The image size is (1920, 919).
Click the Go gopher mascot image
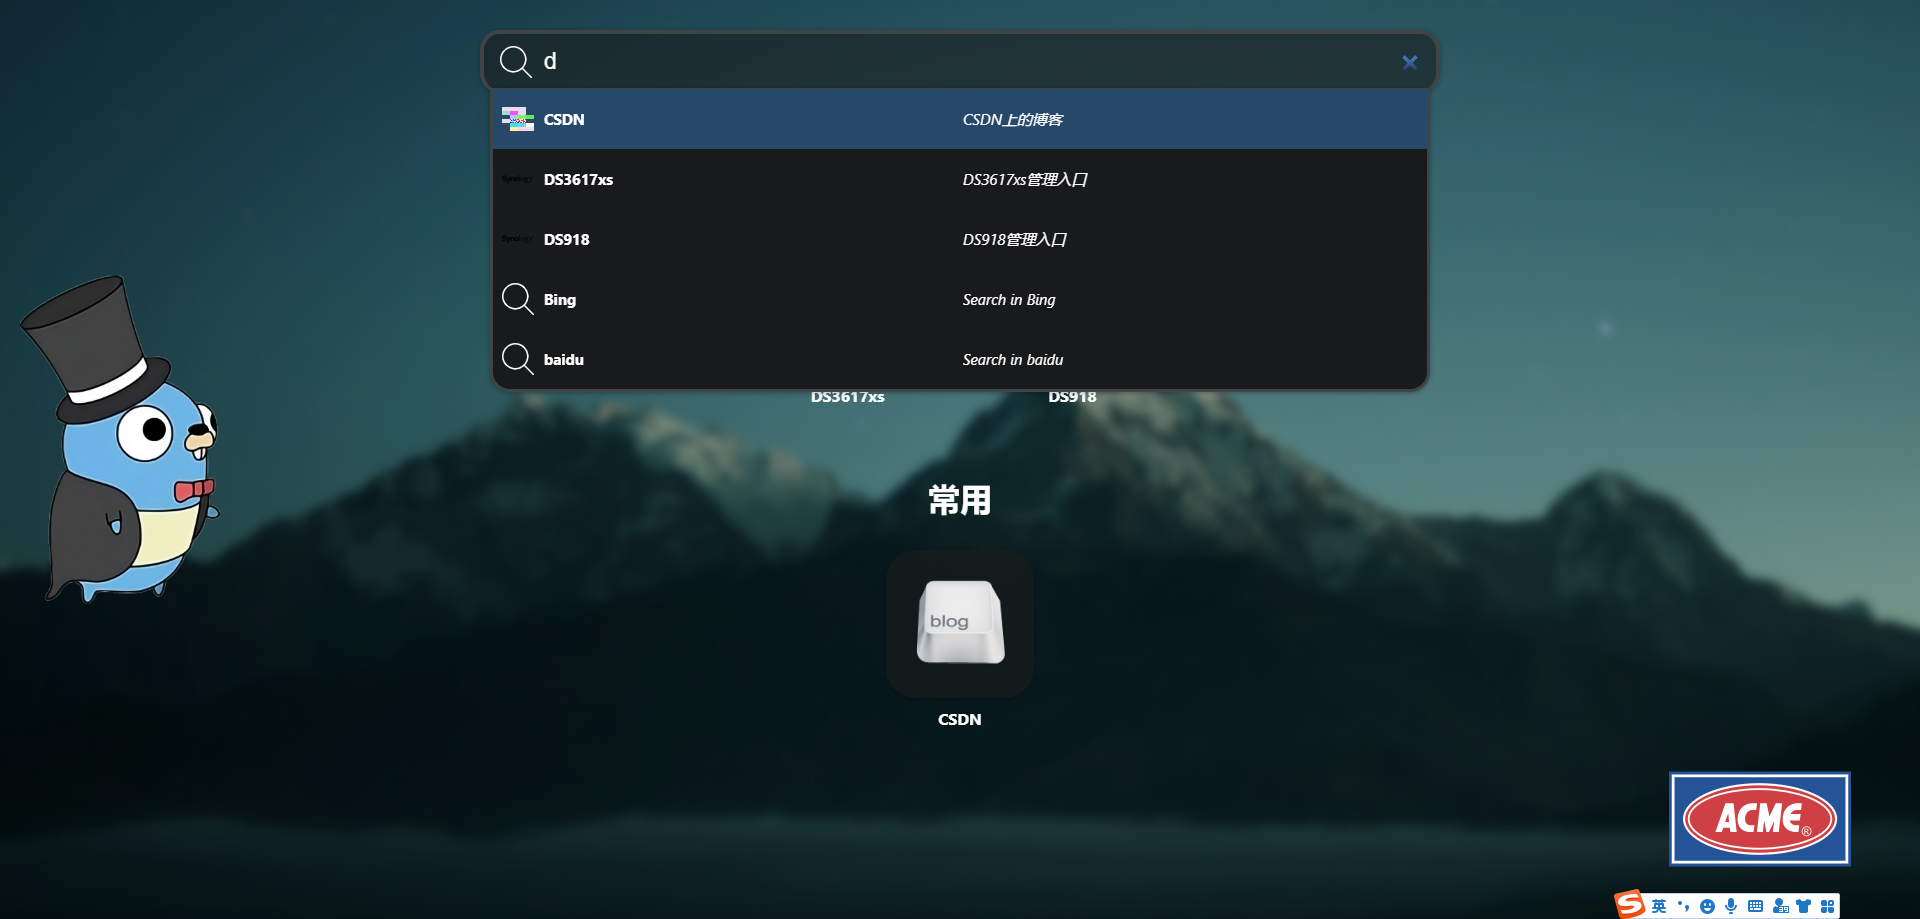[118, 439]
